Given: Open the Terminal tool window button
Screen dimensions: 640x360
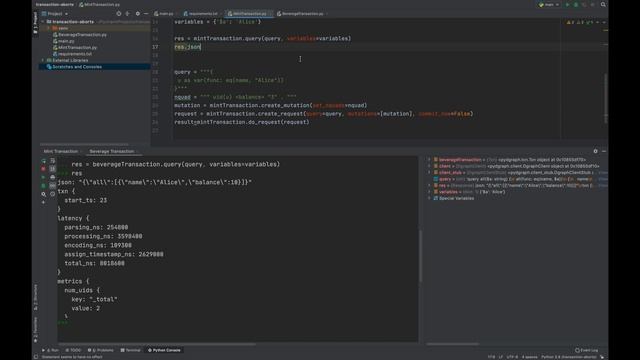Looking at the screenshot, I should 131,350.
